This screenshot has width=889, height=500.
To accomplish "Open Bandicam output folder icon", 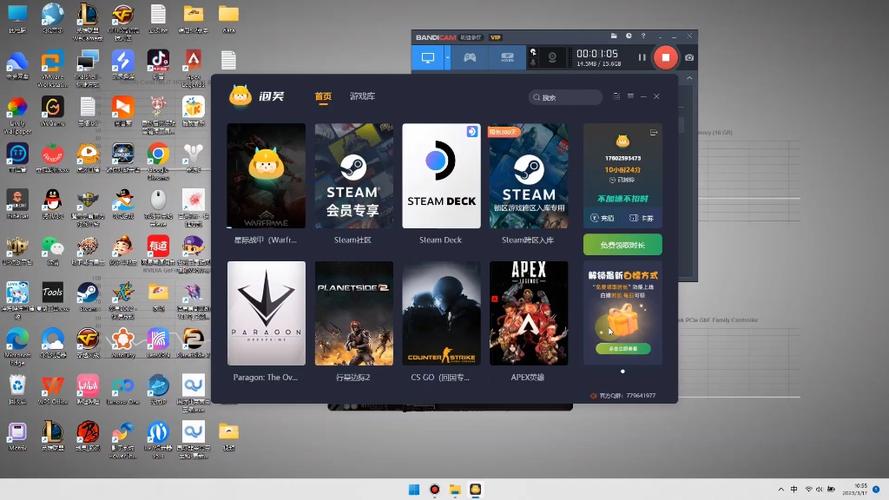I will (x=613, y=36).
